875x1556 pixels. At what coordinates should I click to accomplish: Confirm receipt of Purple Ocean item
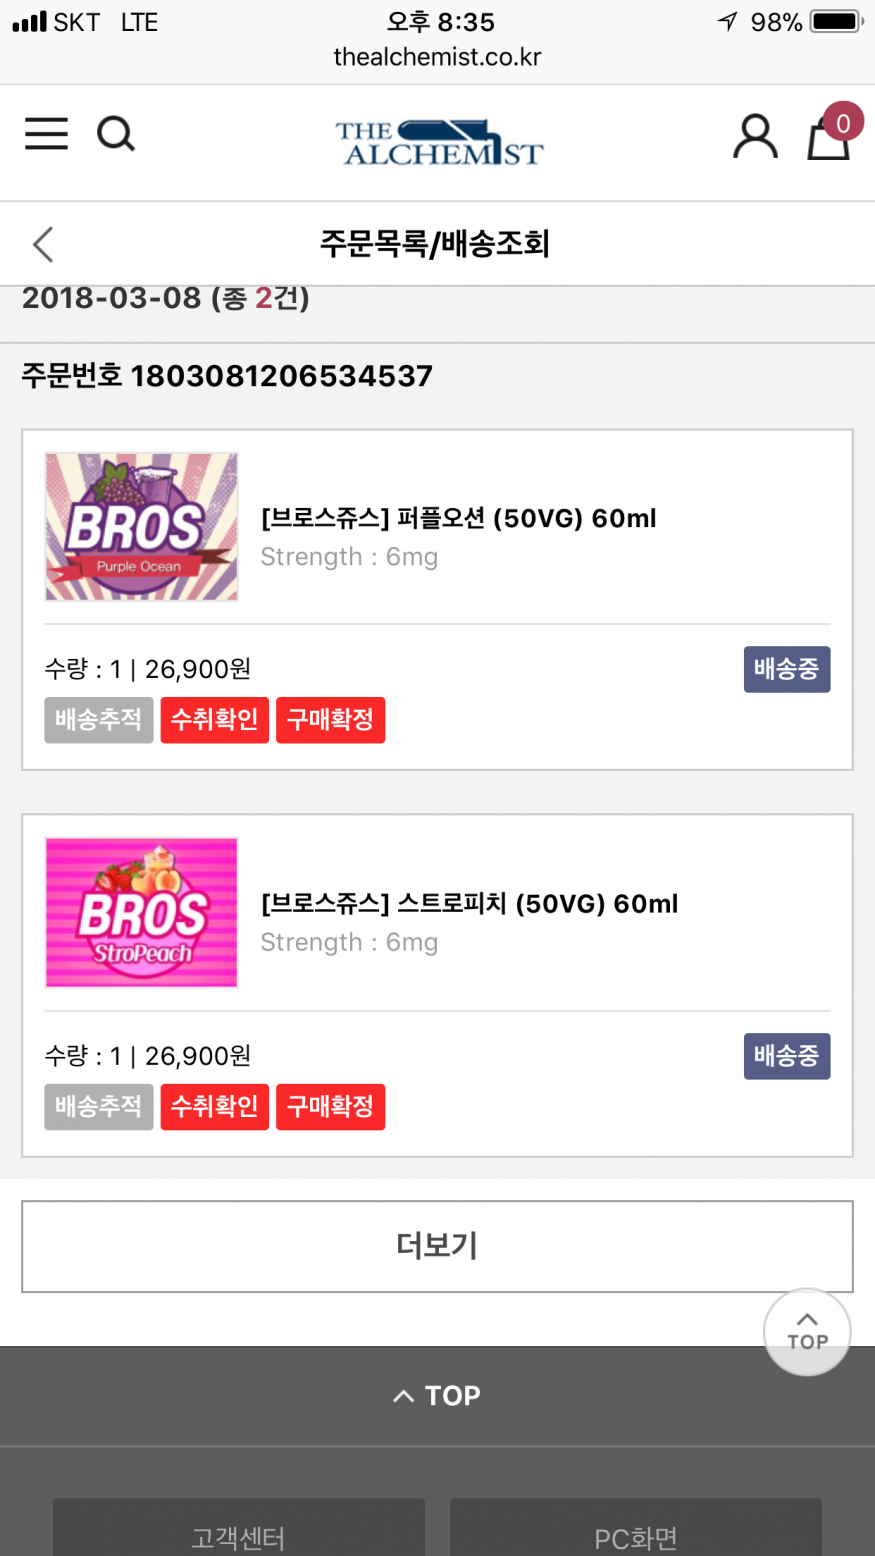[x=214, y=720]
